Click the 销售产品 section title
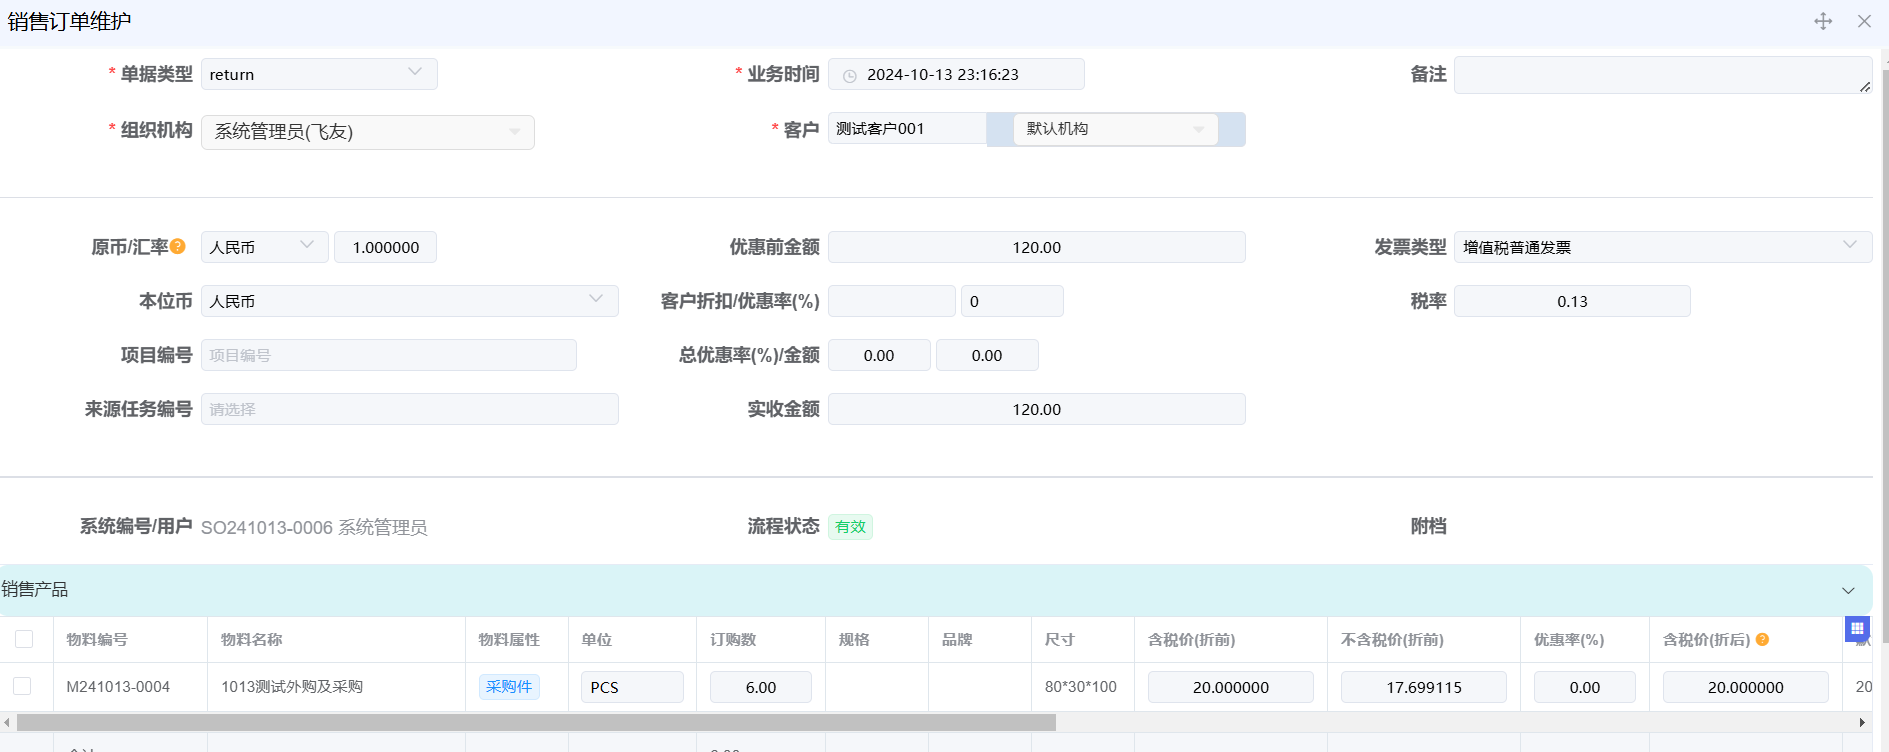1889x752 pixels. point(35,590)
